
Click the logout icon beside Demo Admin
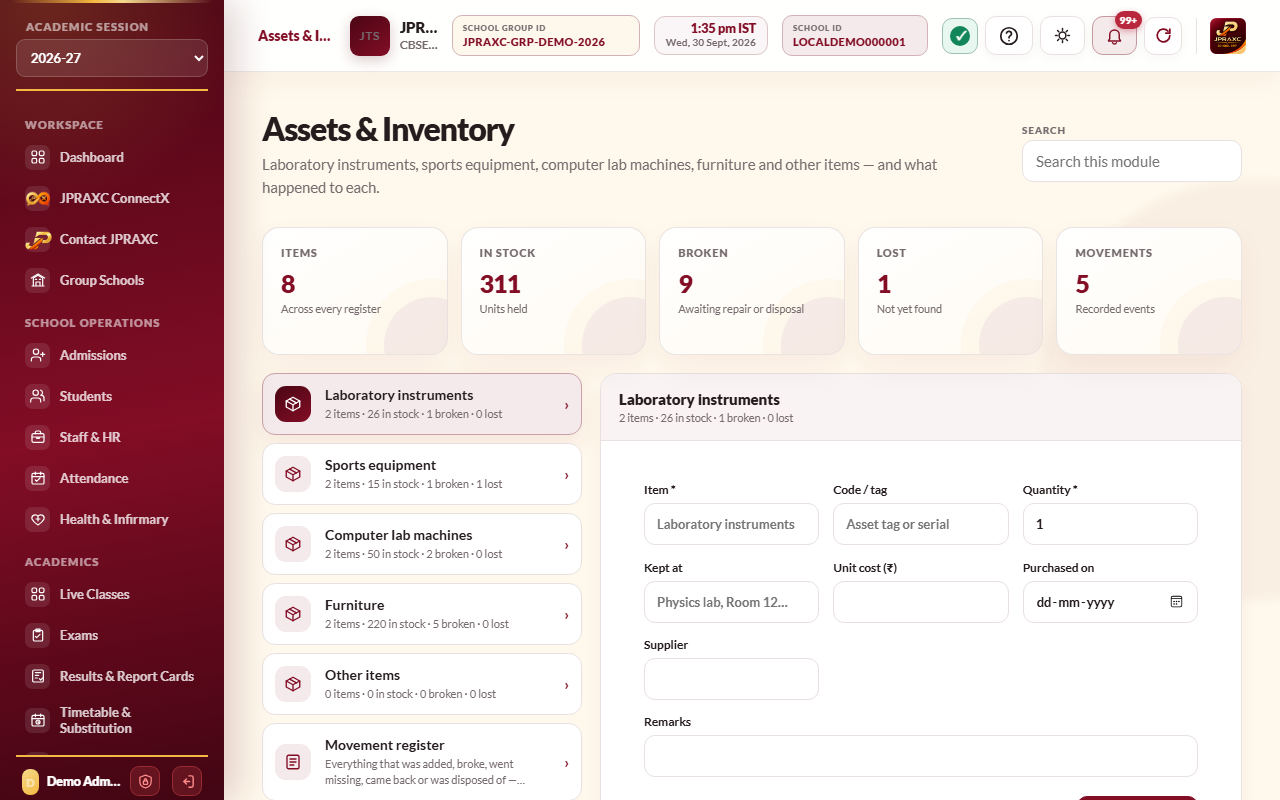187,781
